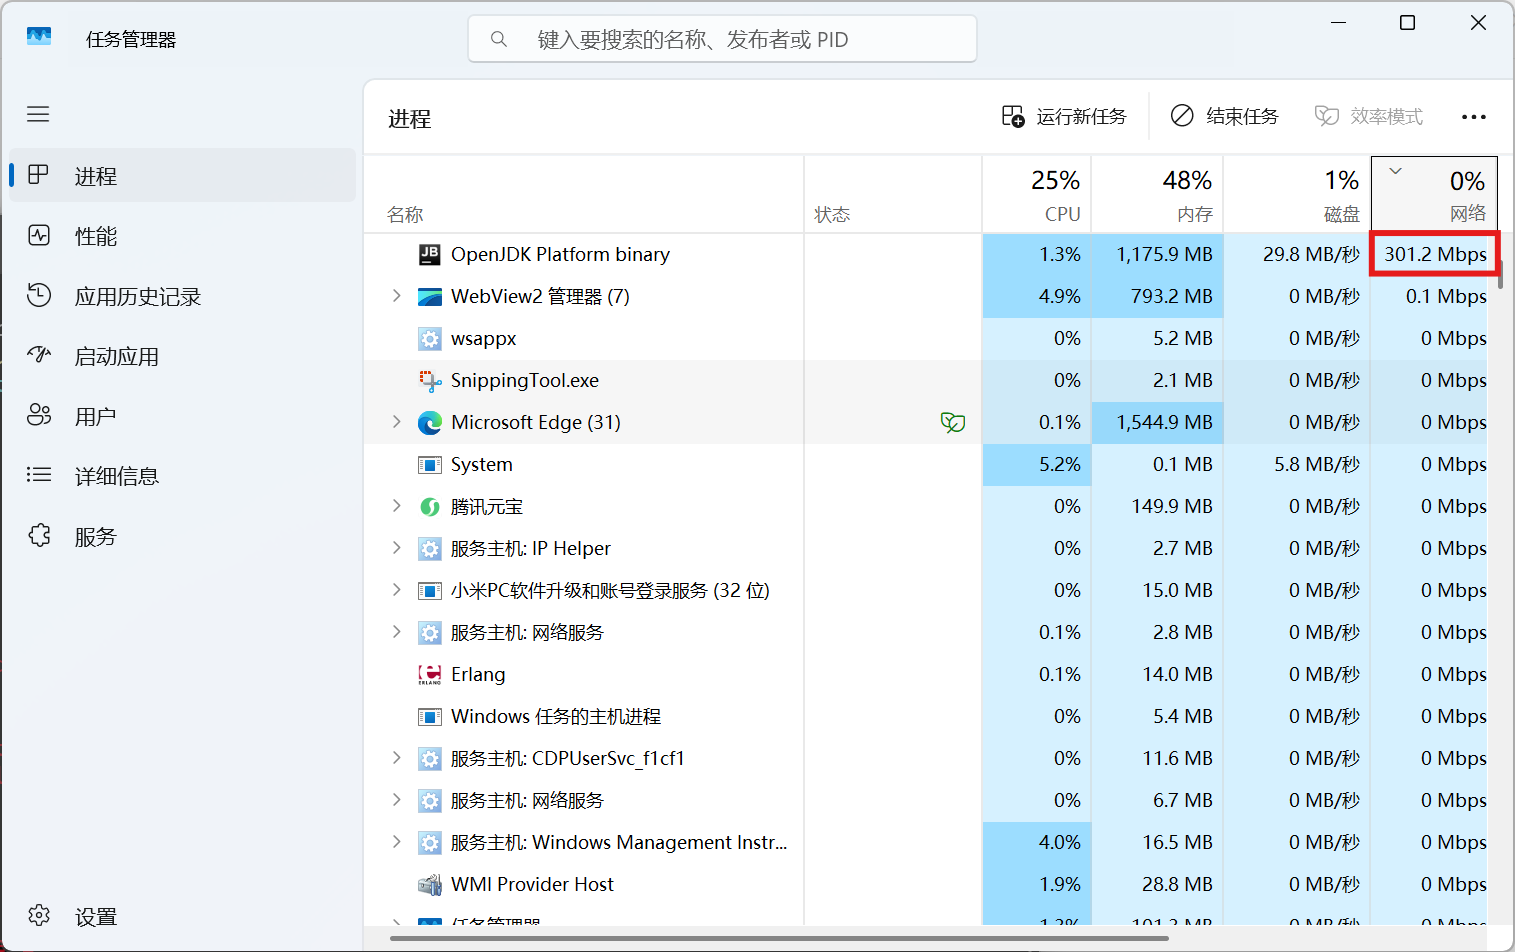This screenshot has height=952, width=1515.
Task: Click the efficiency leaf icon on Microsoft Edge row
Action: (x=953, y=422)
